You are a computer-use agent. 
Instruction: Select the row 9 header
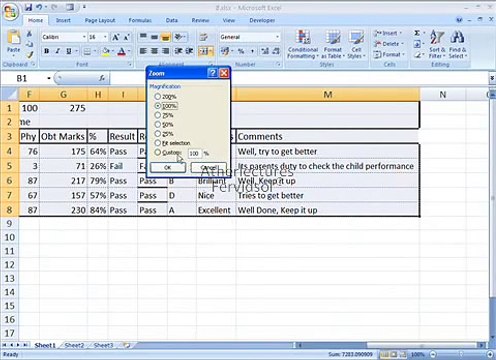click(9, 223)
